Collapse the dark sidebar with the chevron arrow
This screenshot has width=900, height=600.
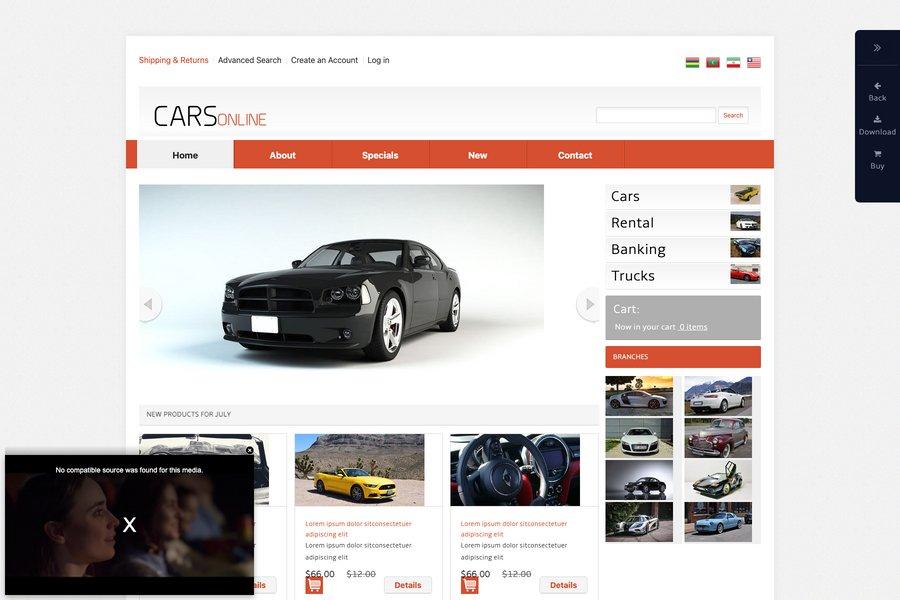coord(877,46)
